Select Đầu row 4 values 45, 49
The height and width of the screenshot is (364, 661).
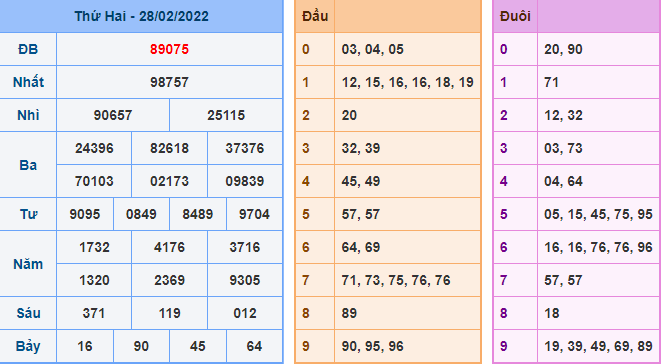361,181
